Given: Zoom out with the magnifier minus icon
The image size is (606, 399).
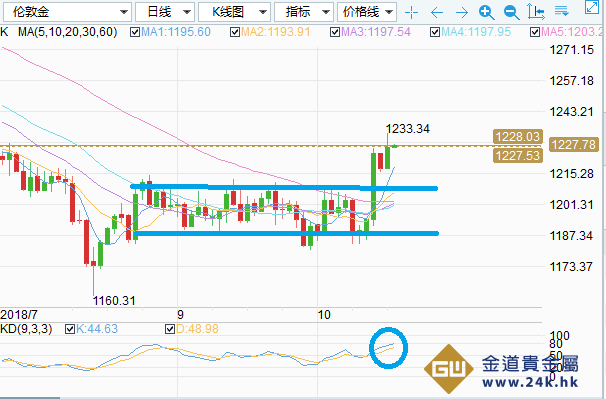Looking at the screenshot, I should 511,13.
